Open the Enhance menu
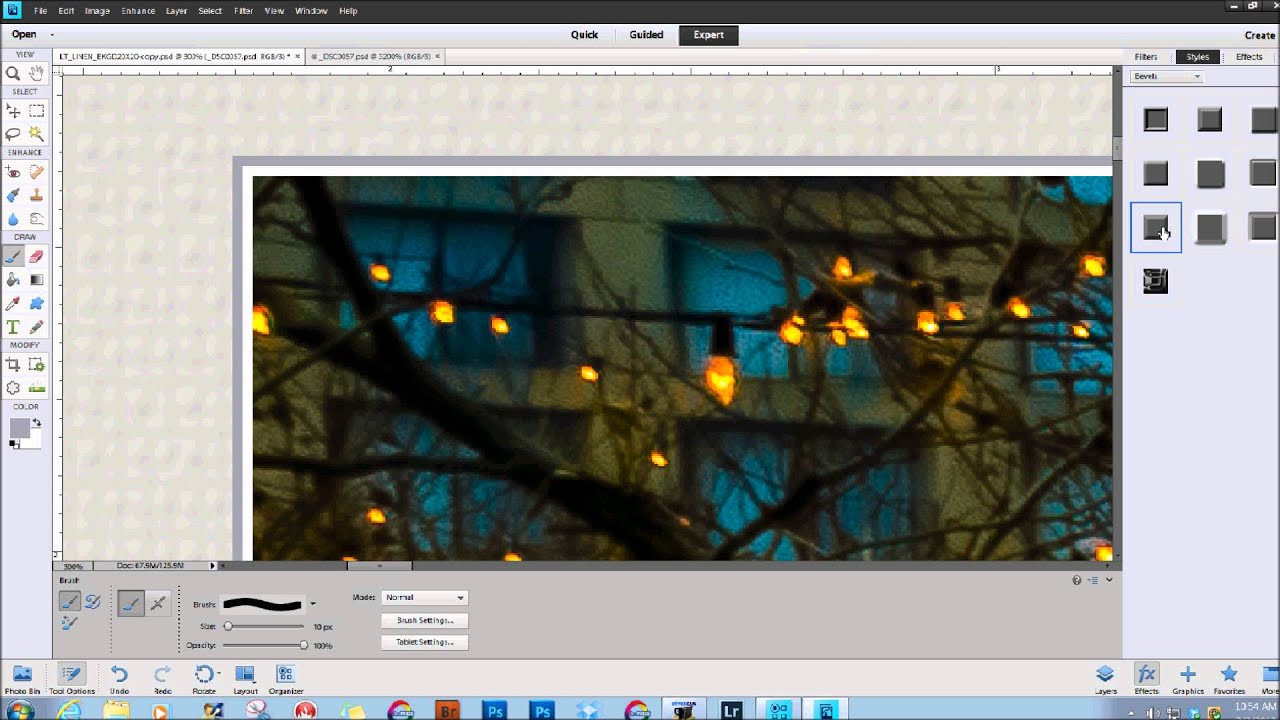This screenshot has width=1280, height=720. coord(138,10)
